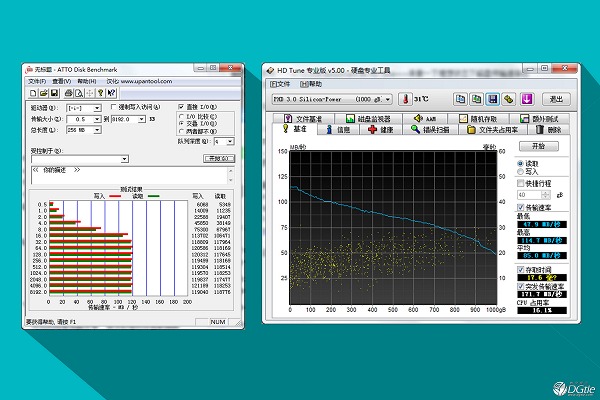Click the 114.7 MB/秒 maximum value

coord(542,240)
